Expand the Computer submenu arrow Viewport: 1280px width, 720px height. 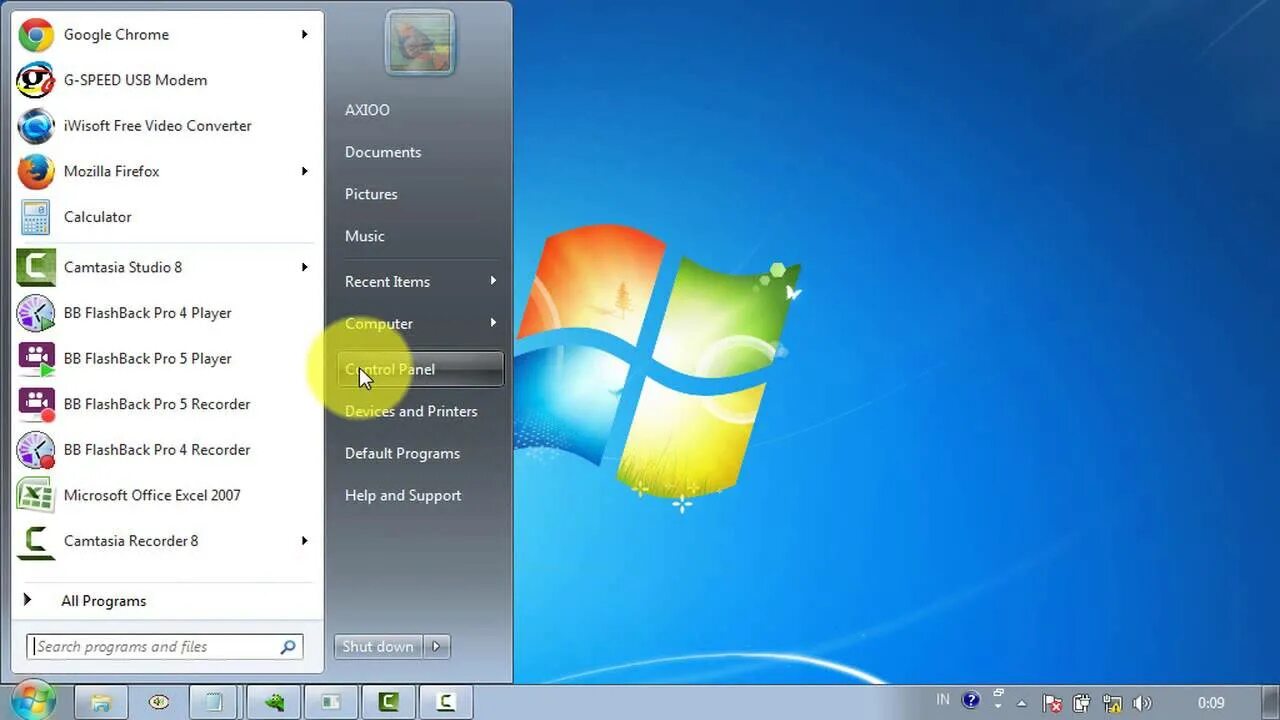[x=493, y=323]
